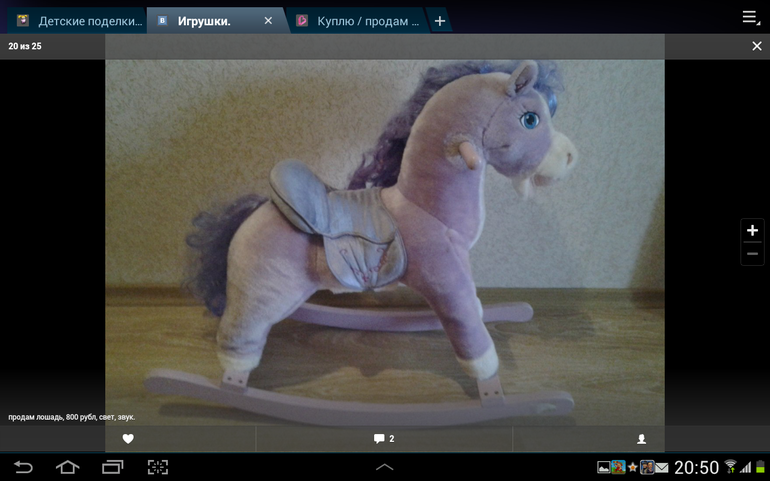
Task: Tap the photo counter 20 из 25
Action: [25, 46]
